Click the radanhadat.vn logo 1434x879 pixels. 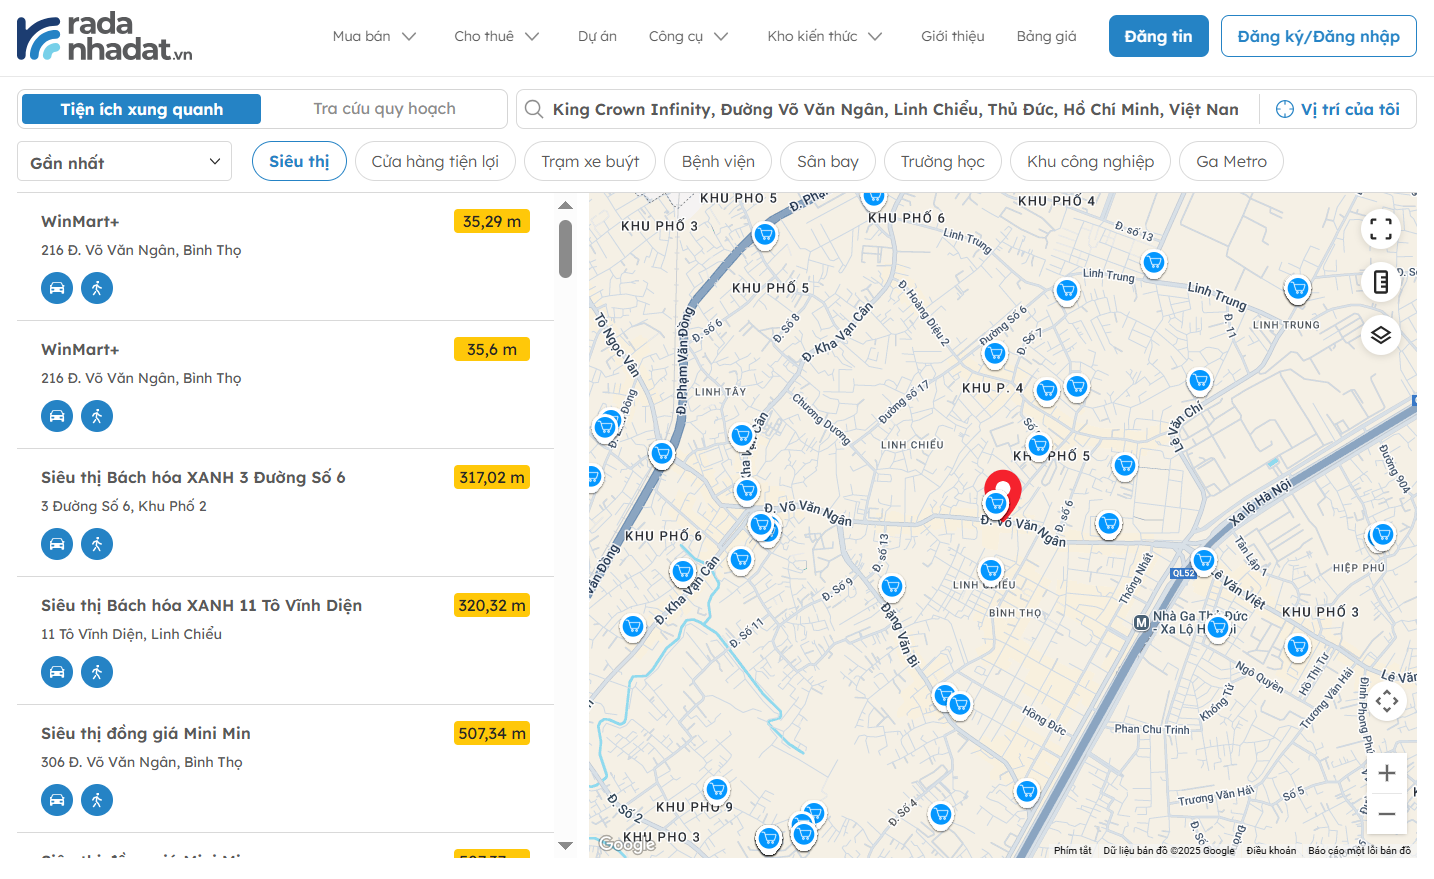click(x=105, y=37)
